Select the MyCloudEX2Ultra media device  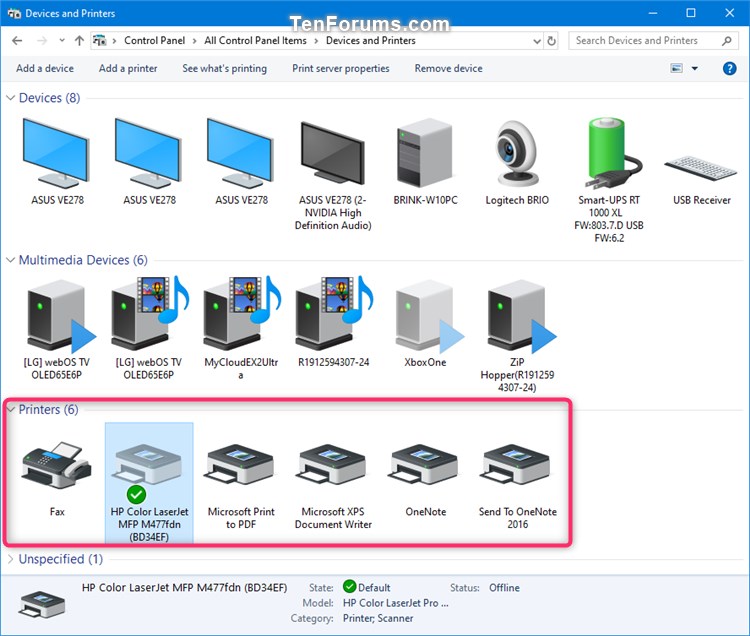[241, 313]
